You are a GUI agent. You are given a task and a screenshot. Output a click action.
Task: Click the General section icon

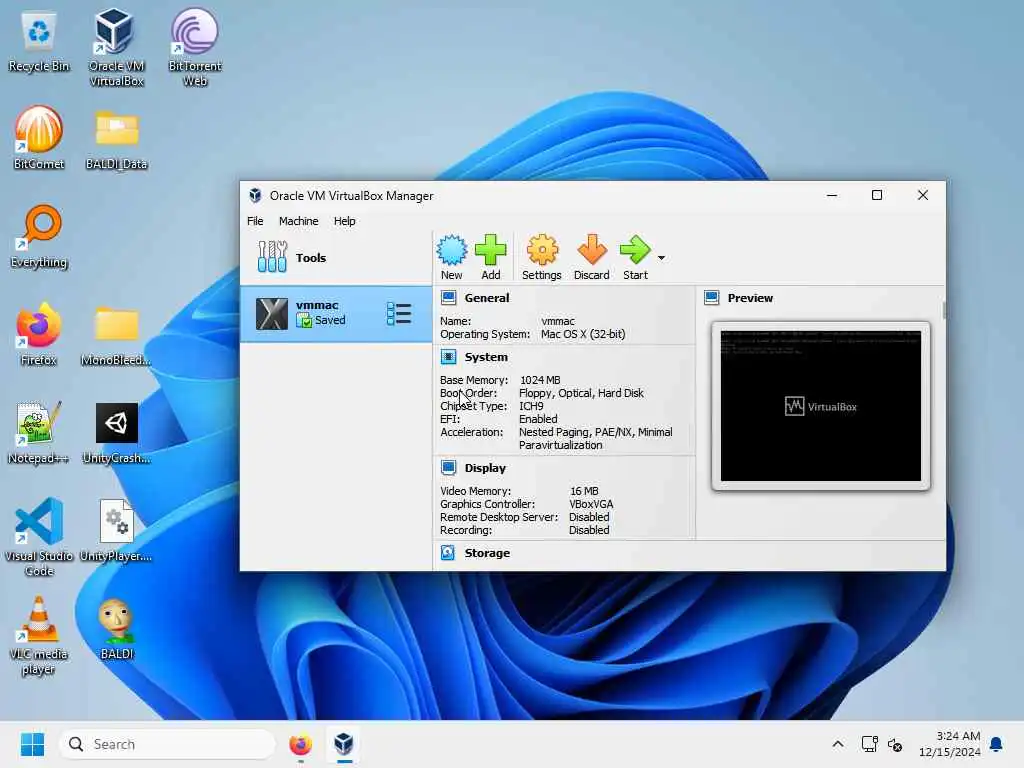[x=449, y=298]
